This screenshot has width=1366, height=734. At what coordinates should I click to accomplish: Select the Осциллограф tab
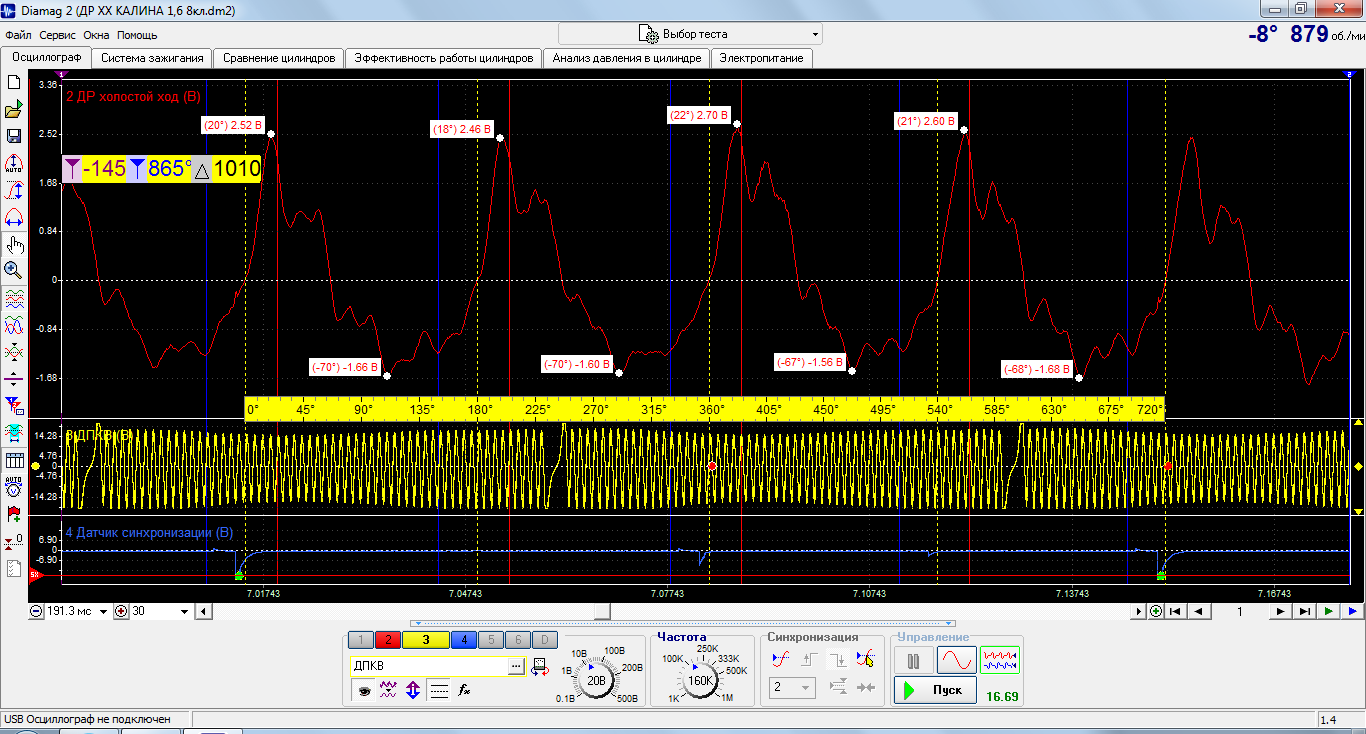(x=46, y=57)
